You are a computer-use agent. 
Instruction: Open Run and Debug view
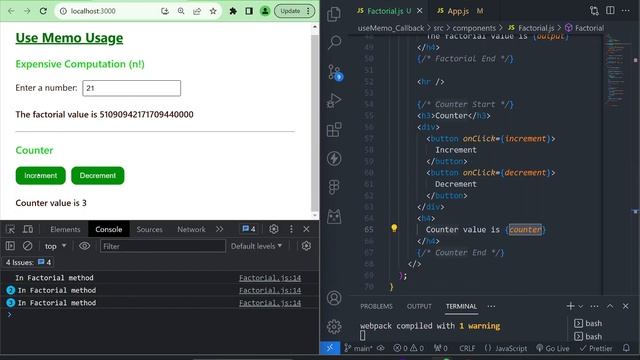point(334,100)
